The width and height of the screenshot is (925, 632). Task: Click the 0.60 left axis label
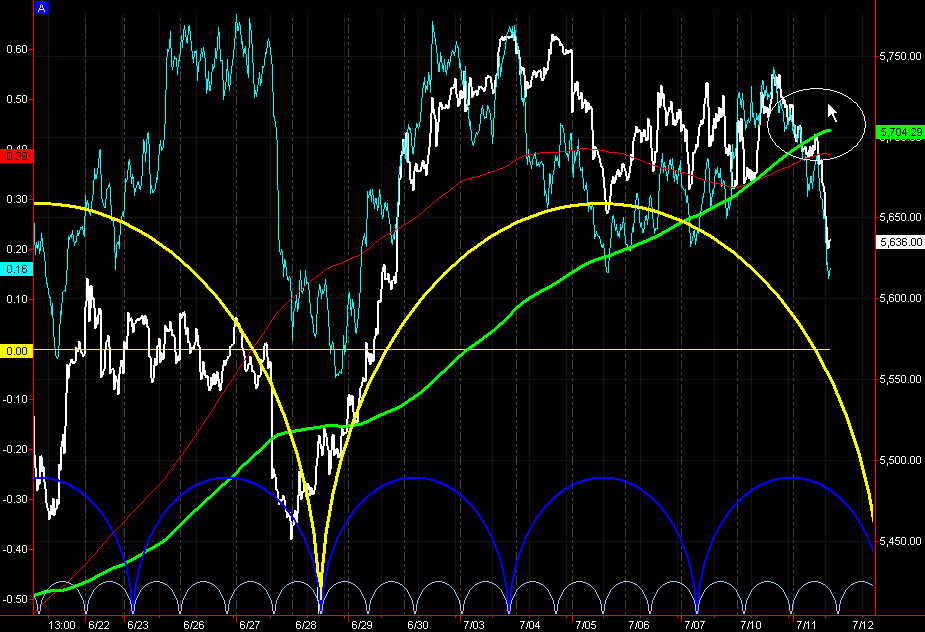[17, 49]
